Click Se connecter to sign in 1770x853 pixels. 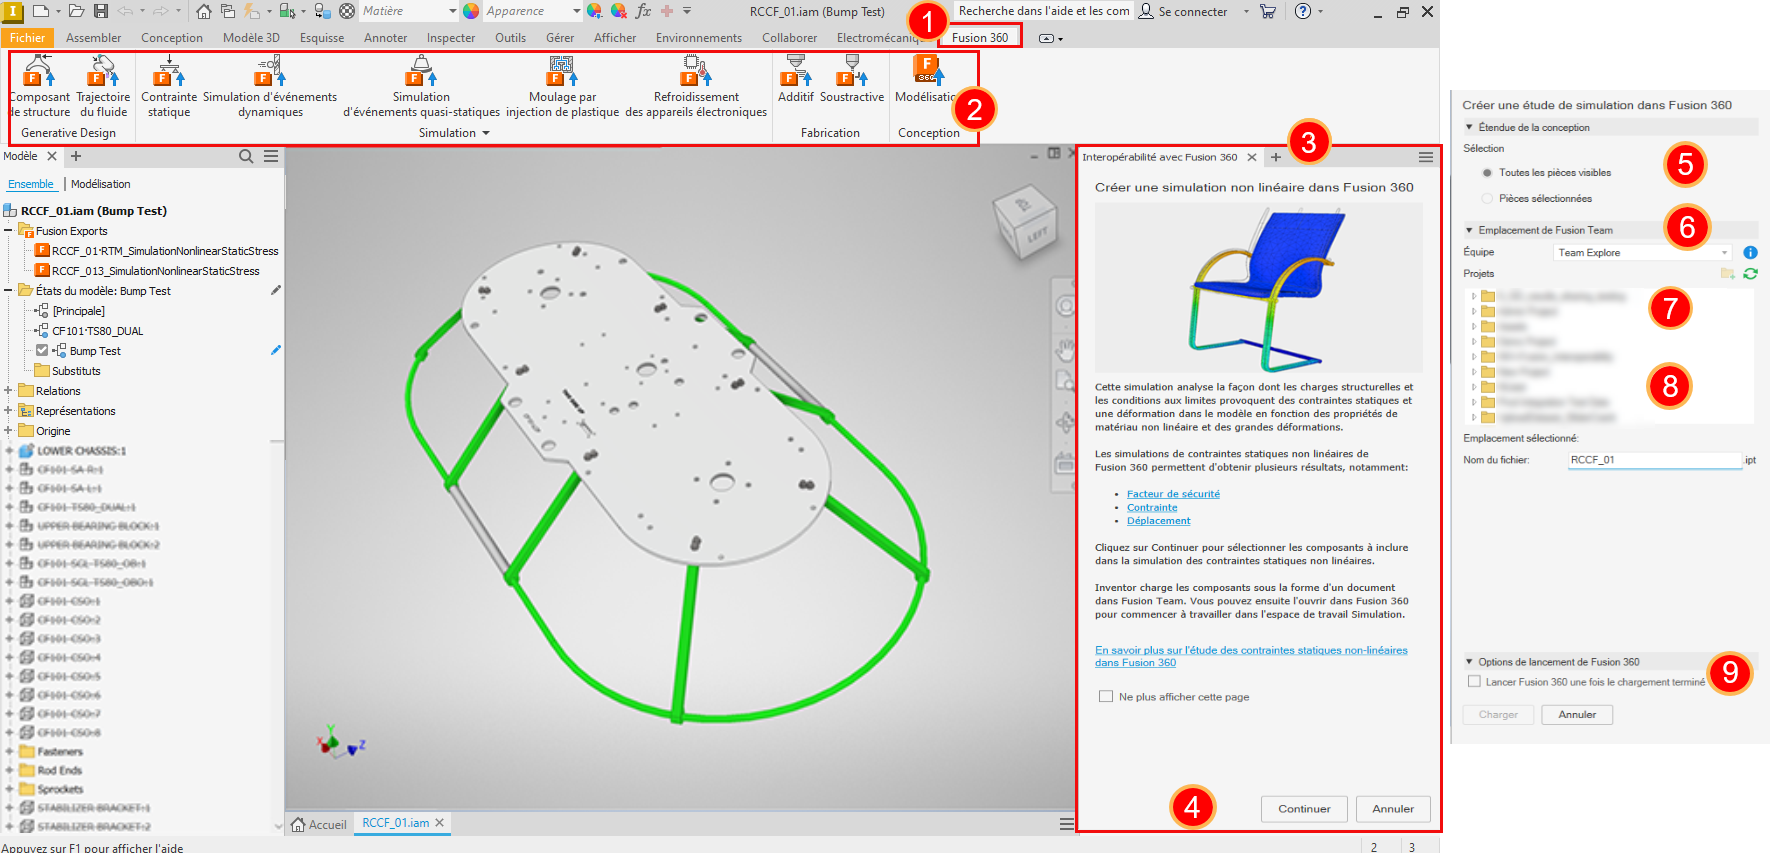tap(1183, 11)
